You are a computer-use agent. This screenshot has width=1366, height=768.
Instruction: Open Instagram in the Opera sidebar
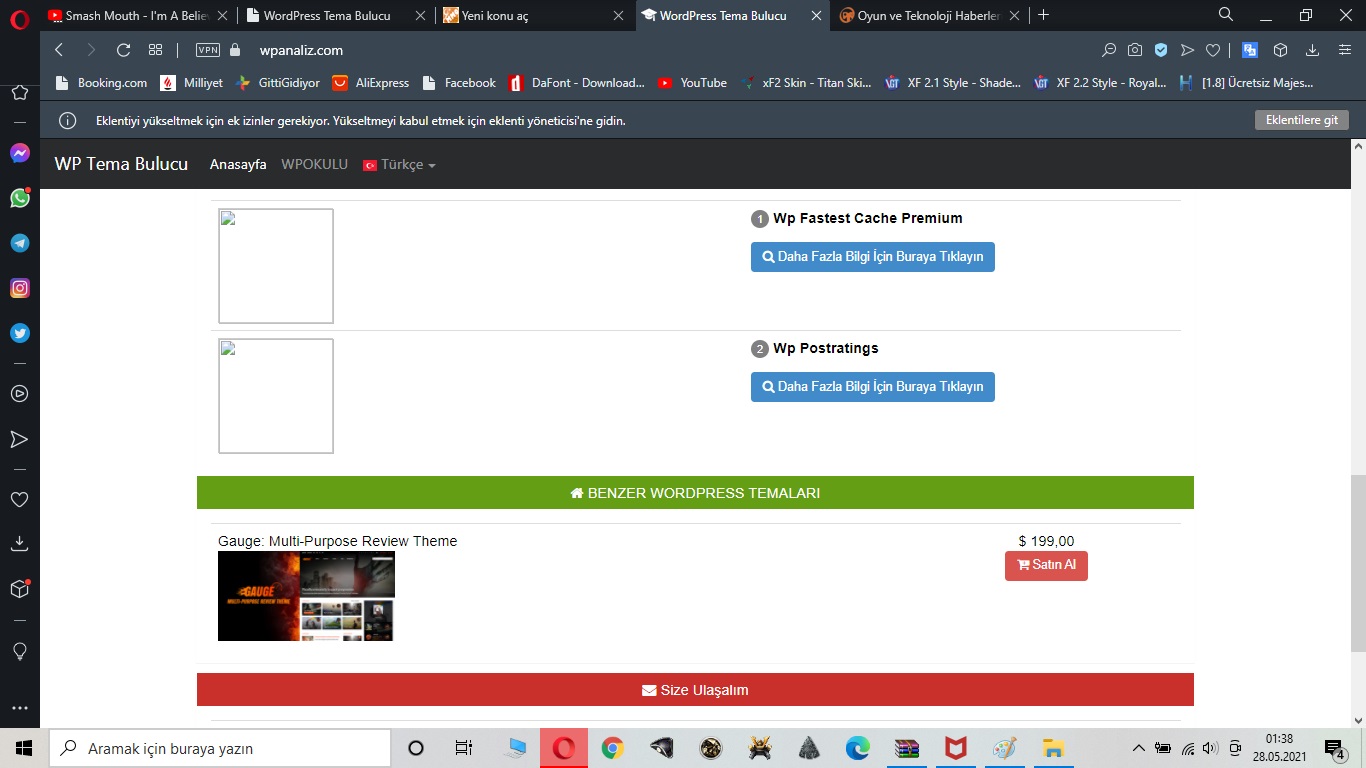point(19,288)
